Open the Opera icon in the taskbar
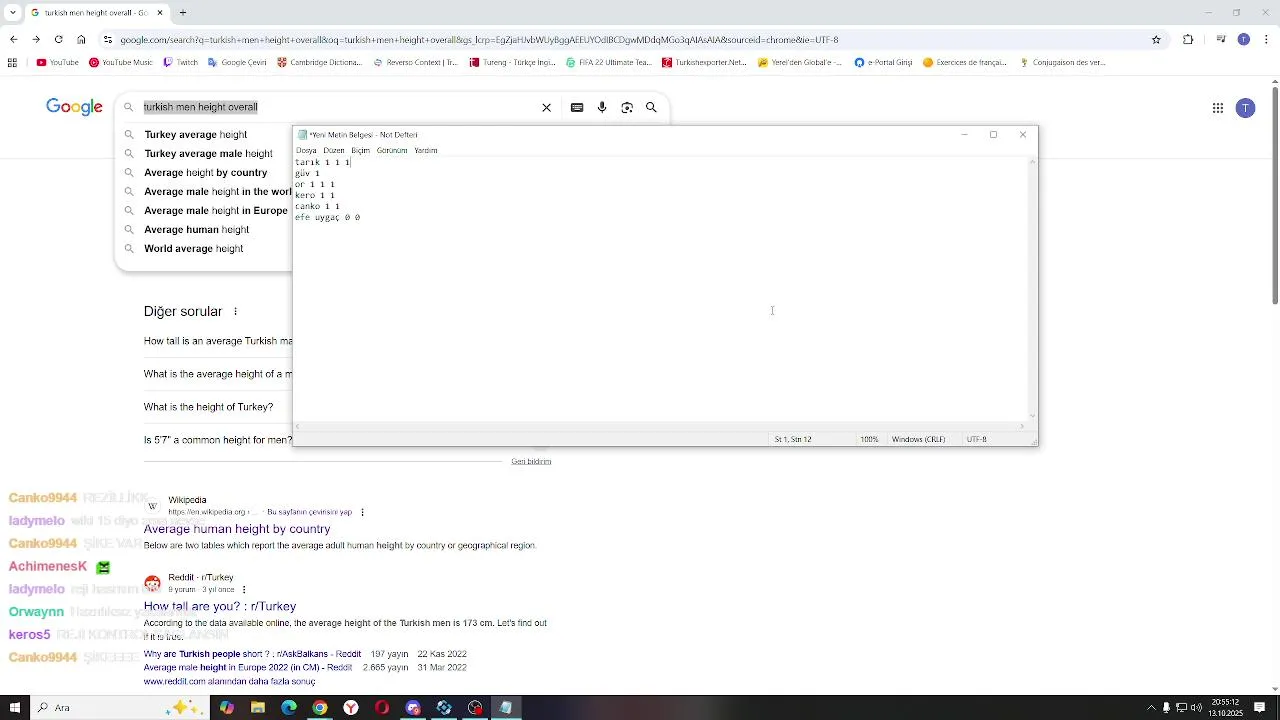1280x720 pixels. pos(382,708)
